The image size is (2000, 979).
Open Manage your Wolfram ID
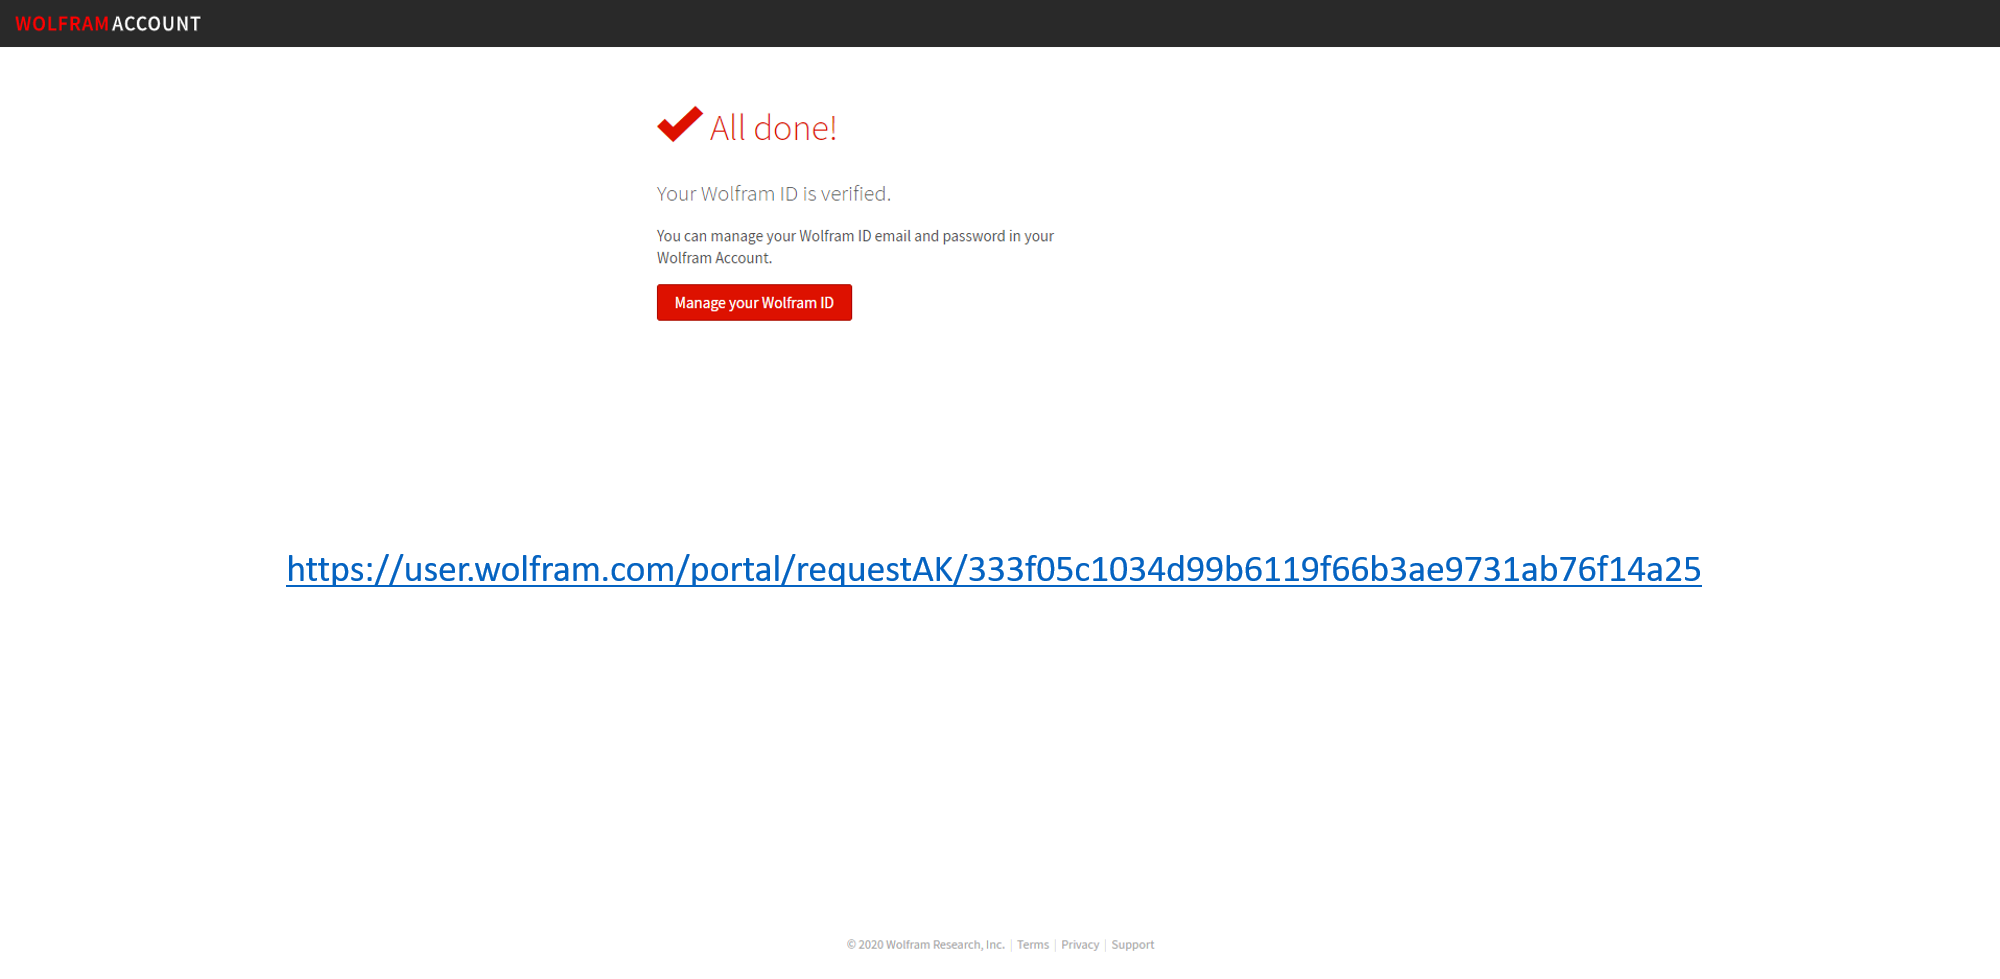point(754,303)
